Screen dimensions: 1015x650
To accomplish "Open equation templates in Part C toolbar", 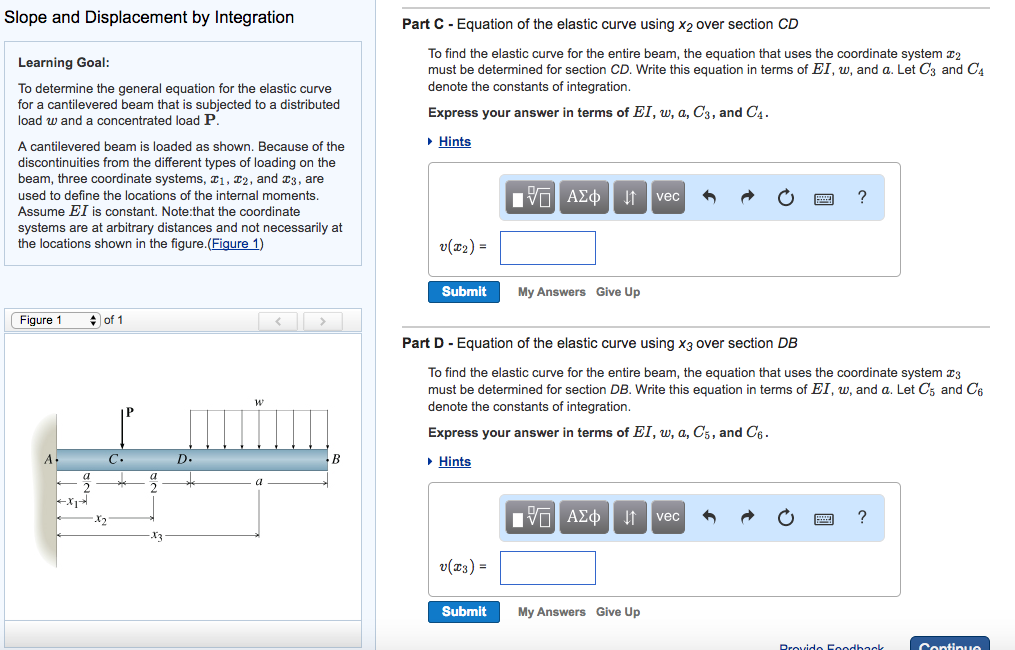I will click(530, 197).
